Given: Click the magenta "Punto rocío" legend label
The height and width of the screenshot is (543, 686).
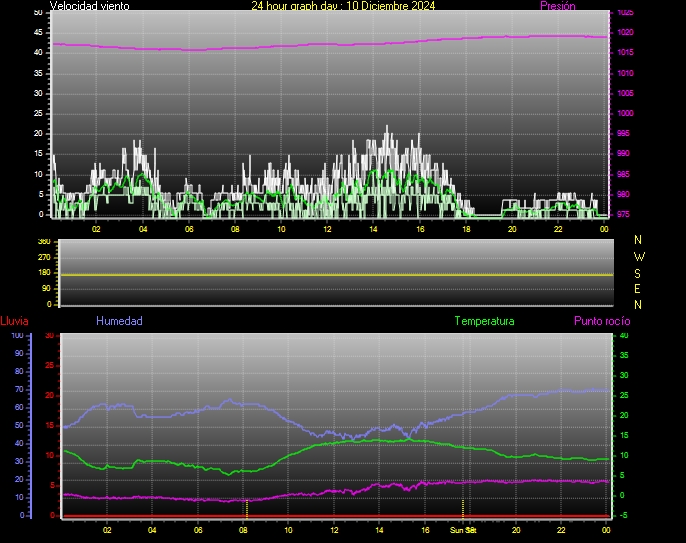Looking at the screenshot, I should click(602, 321).
